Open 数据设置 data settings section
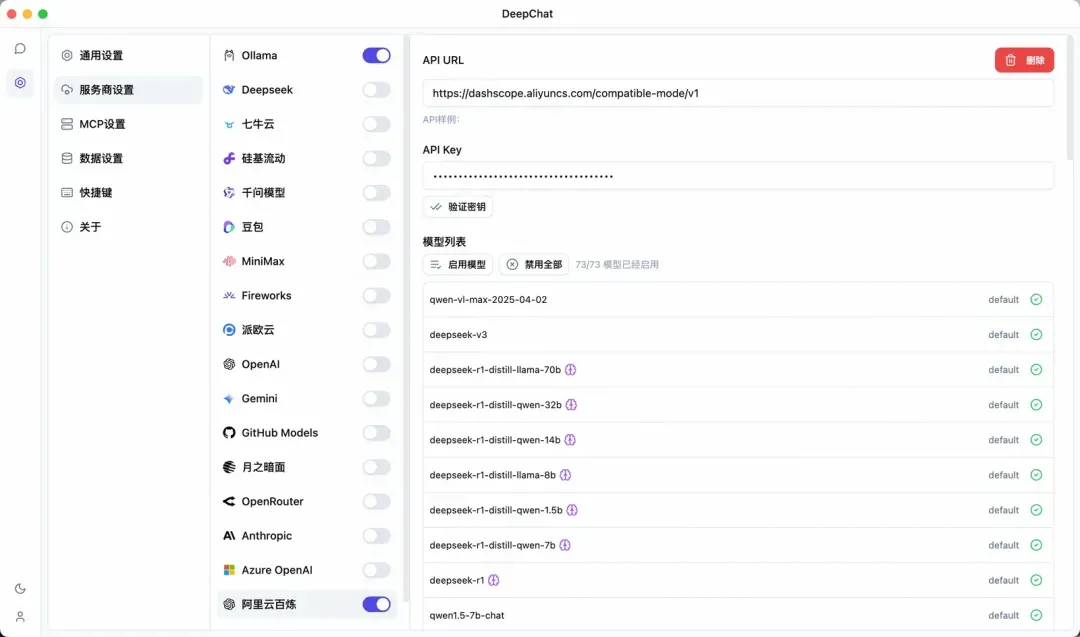Screen dimensions: 1080x637 [128, 158]
